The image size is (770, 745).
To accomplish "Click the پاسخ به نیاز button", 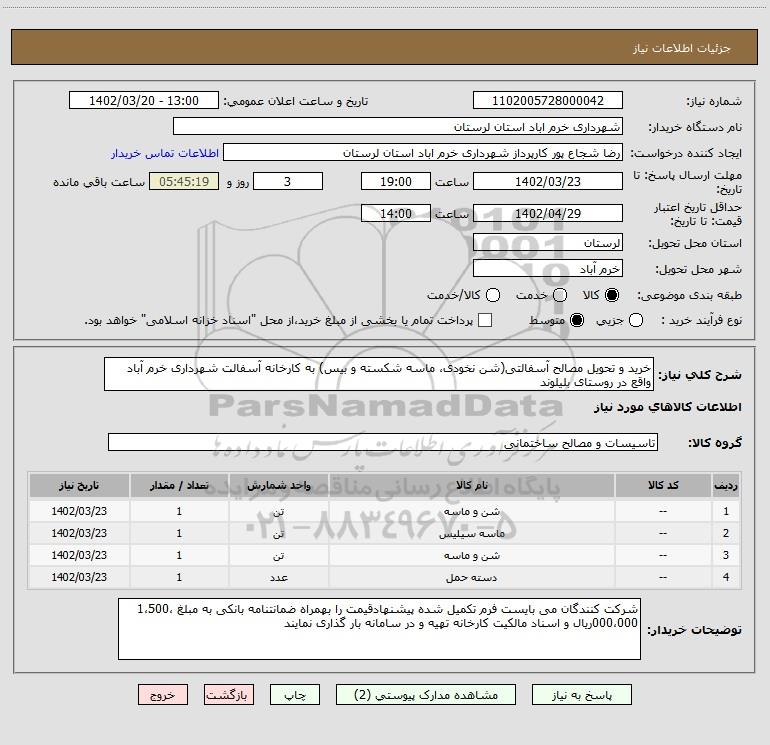I will (582, 695).
